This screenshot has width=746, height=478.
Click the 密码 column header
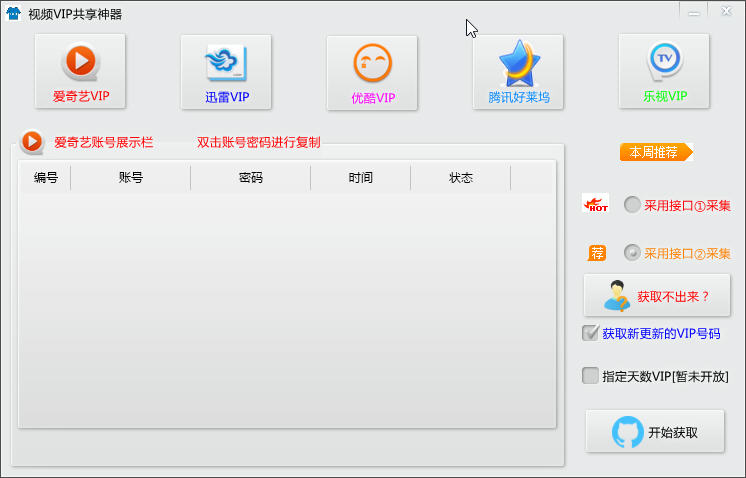[250, 178]
